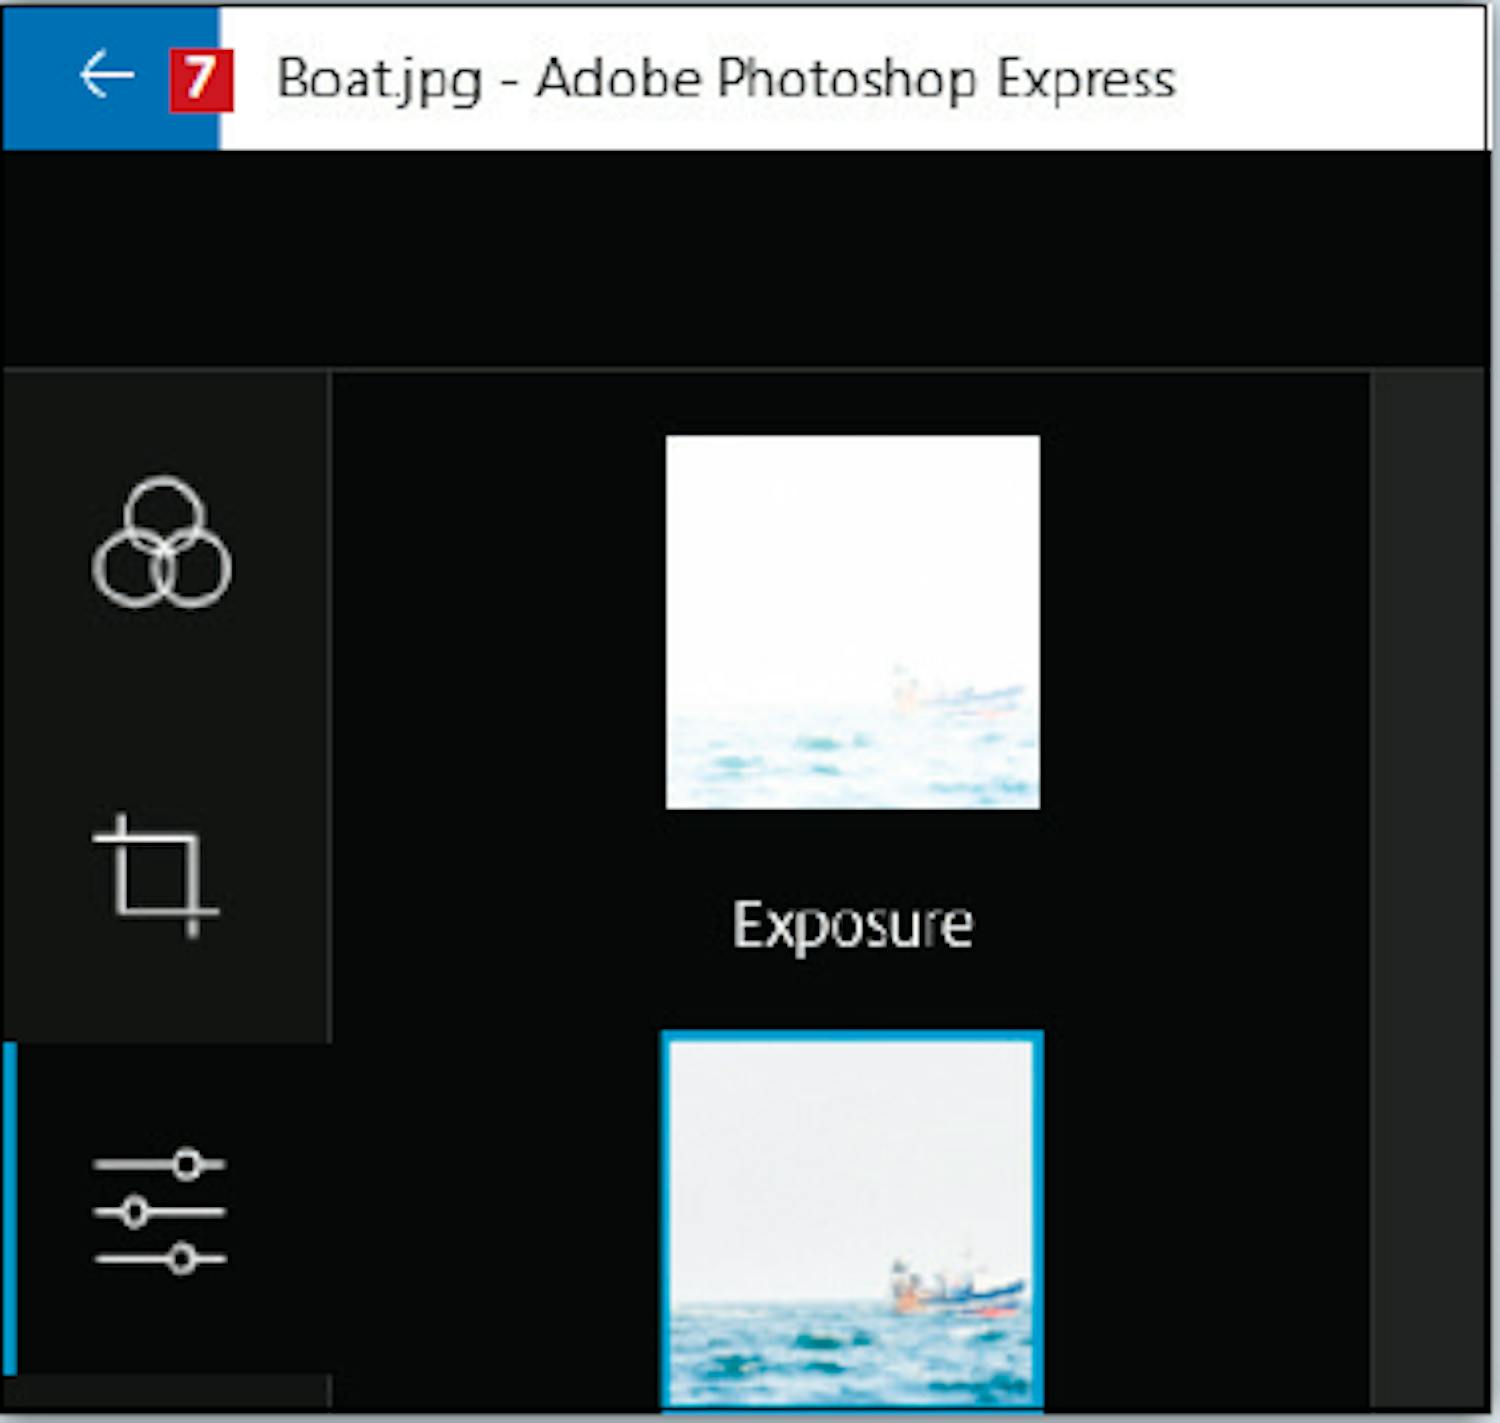
Task: Open the Looks filters three-circles icon
Action: (162, 543)
